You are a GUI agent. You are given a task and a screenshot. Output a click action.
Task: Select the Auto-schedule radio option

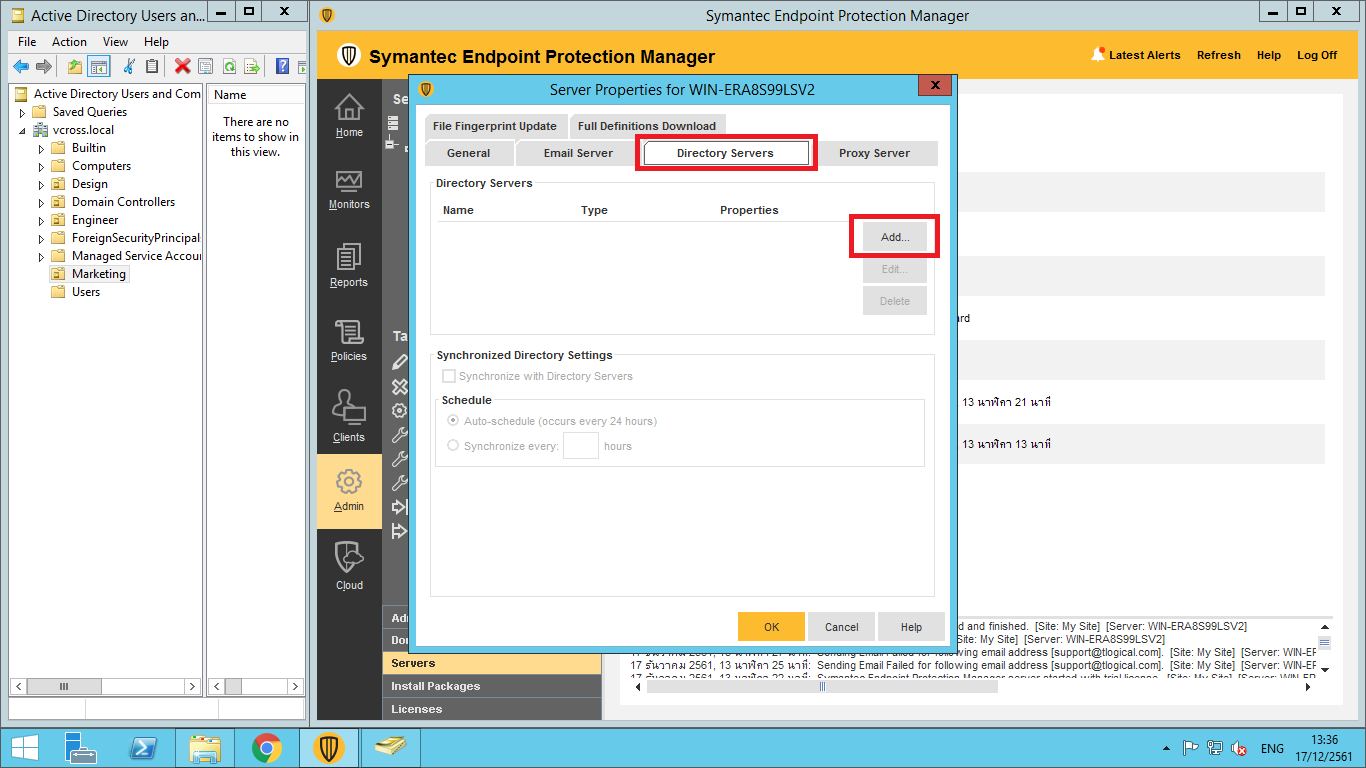453,421
